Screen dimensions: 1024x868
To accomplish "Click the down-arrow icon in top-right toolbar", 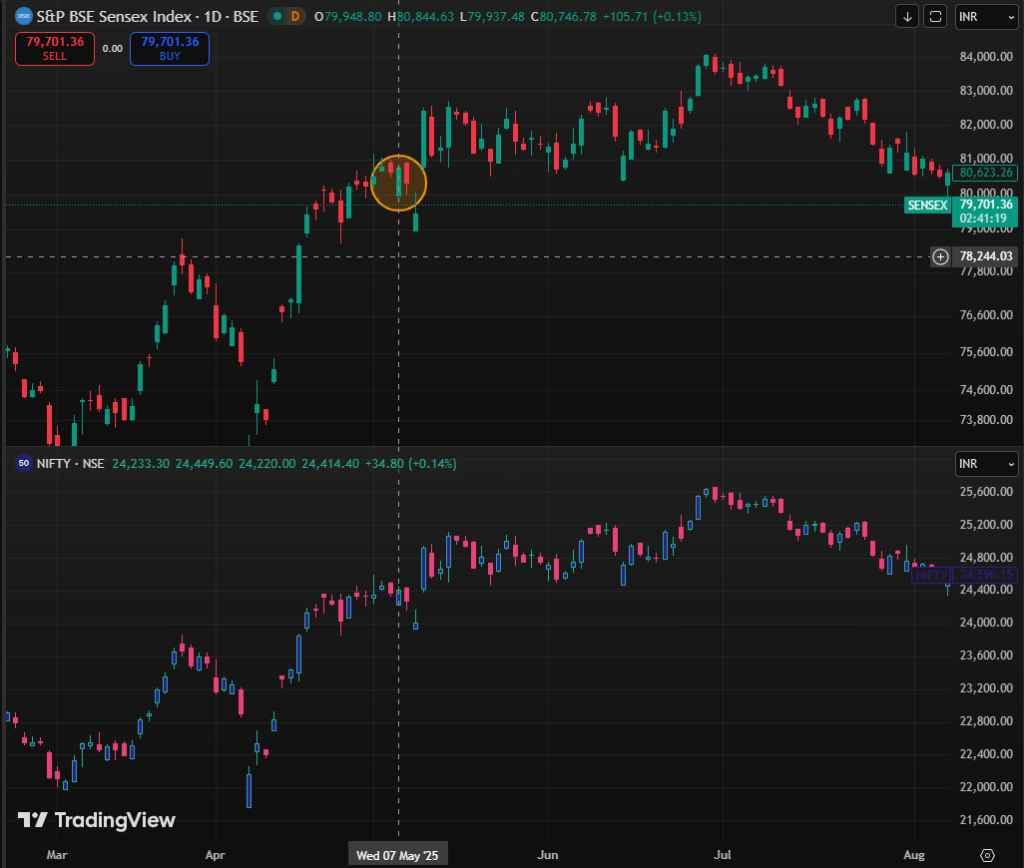I will coord(907,17).
